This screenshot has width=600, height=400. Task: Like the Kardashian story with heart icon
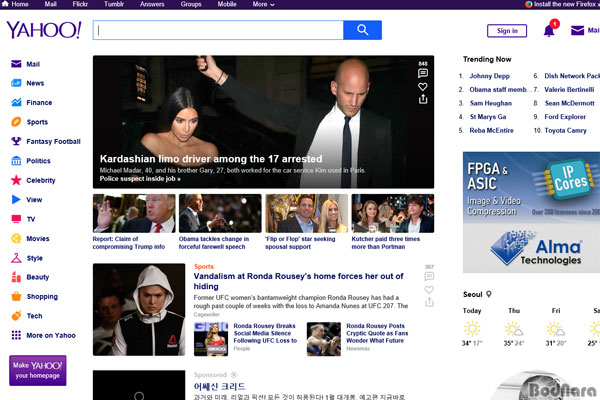click(422, 87)
